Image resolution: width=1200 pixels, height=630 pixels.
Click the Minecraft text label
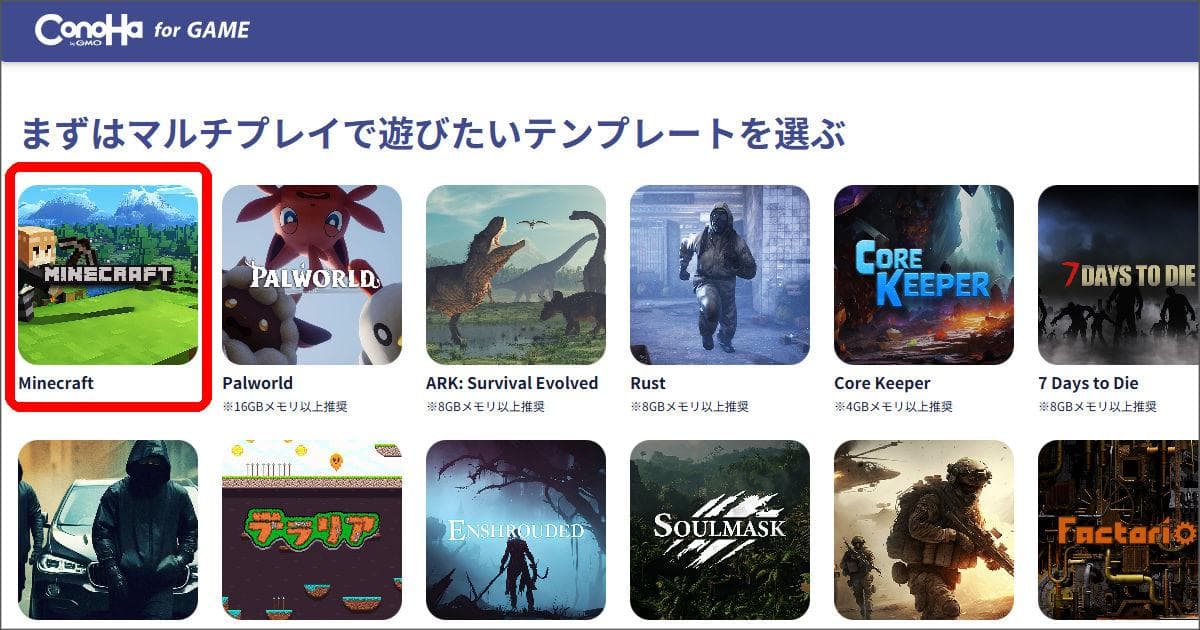pos(56,383)
